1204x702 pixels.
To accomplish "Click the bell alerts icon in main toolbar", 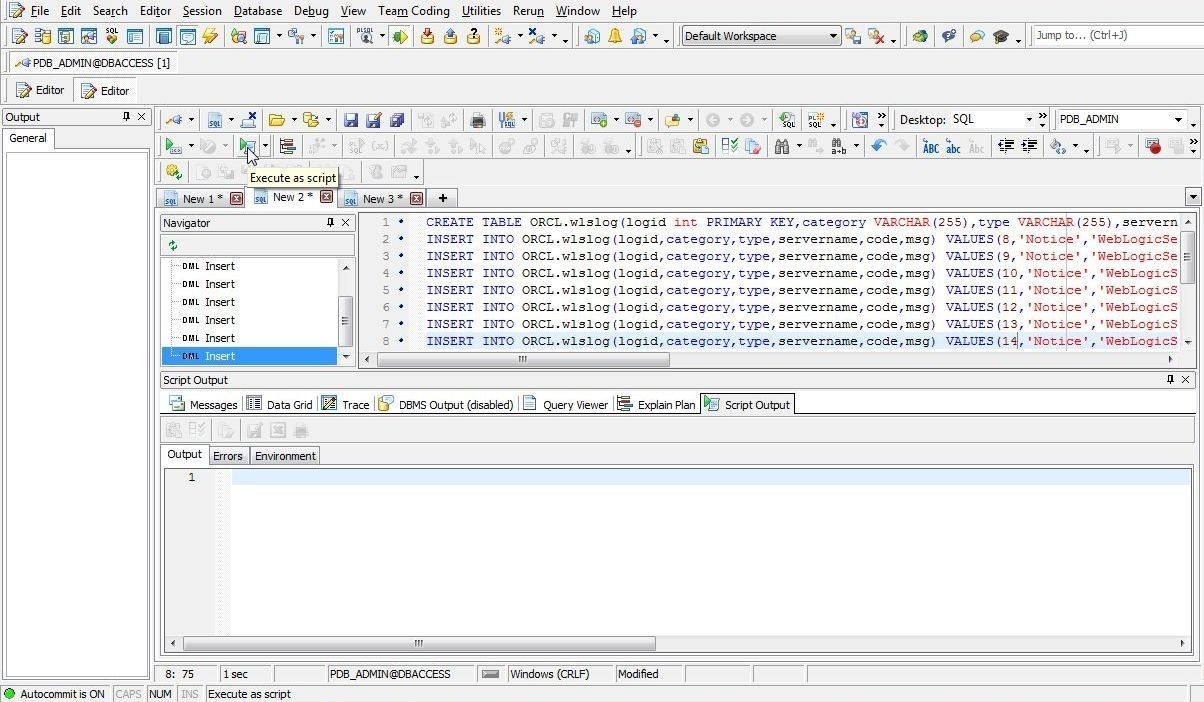I will pyautogui.click(x=615, y=36).
